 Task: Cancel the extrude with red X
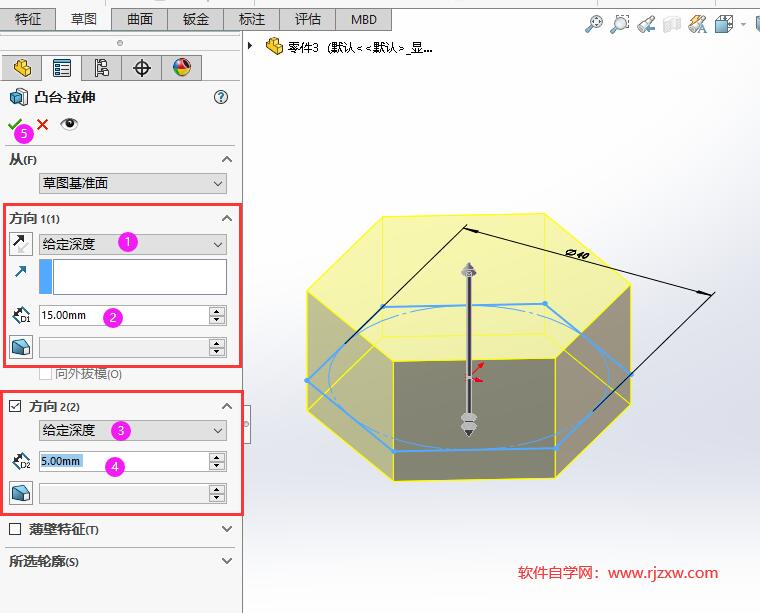click(x=43, y=125)
